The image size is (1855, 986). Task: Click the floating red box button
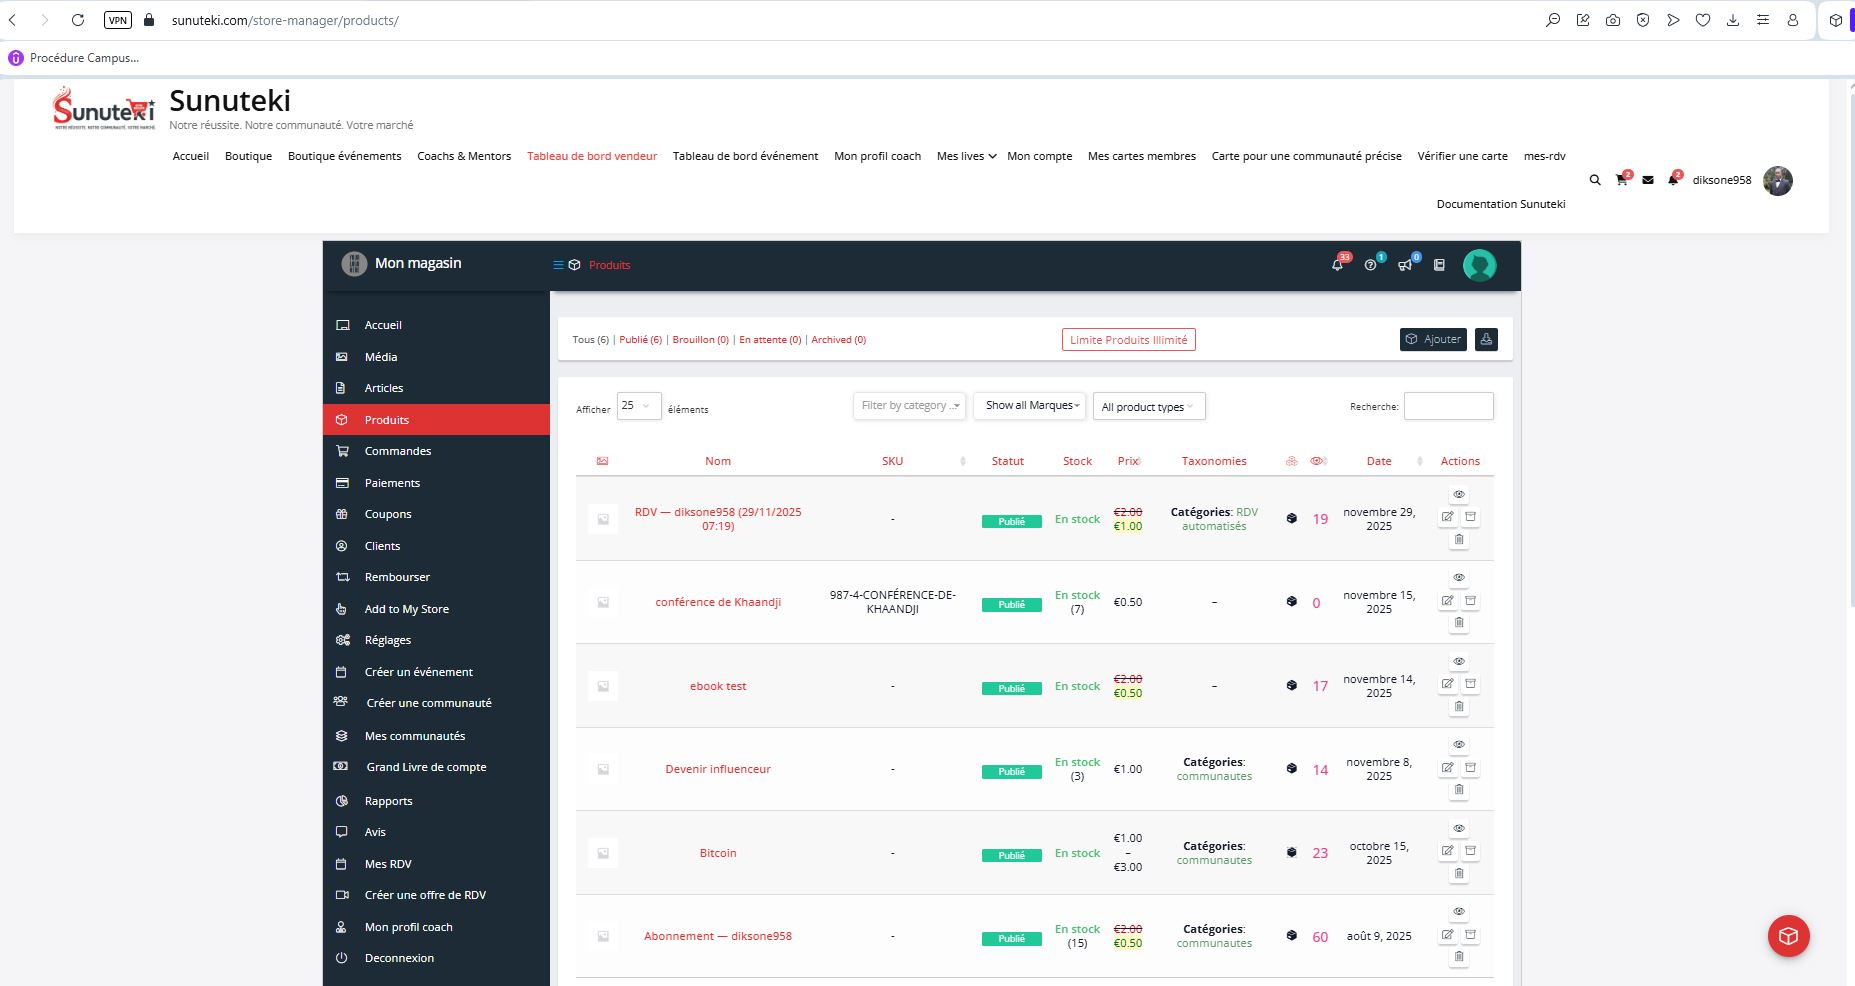(x=1788, y=936)
